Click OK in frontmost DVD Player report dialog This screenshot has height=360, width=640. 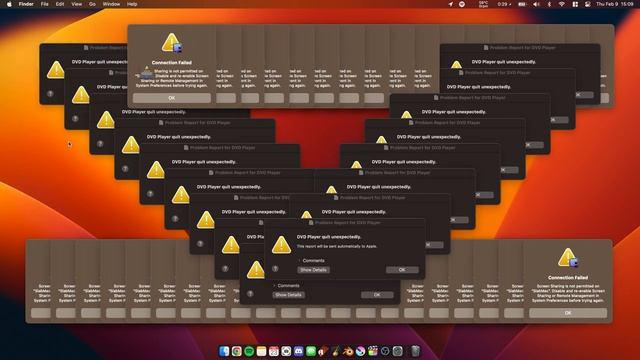click(402, 270)
